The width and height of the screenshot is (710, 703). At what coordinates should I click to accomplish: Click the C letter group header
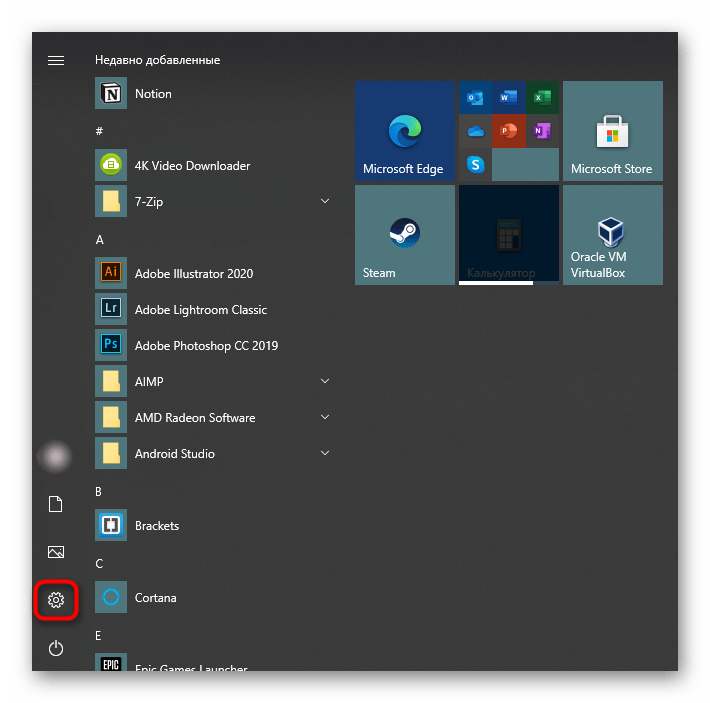[99, 564]
